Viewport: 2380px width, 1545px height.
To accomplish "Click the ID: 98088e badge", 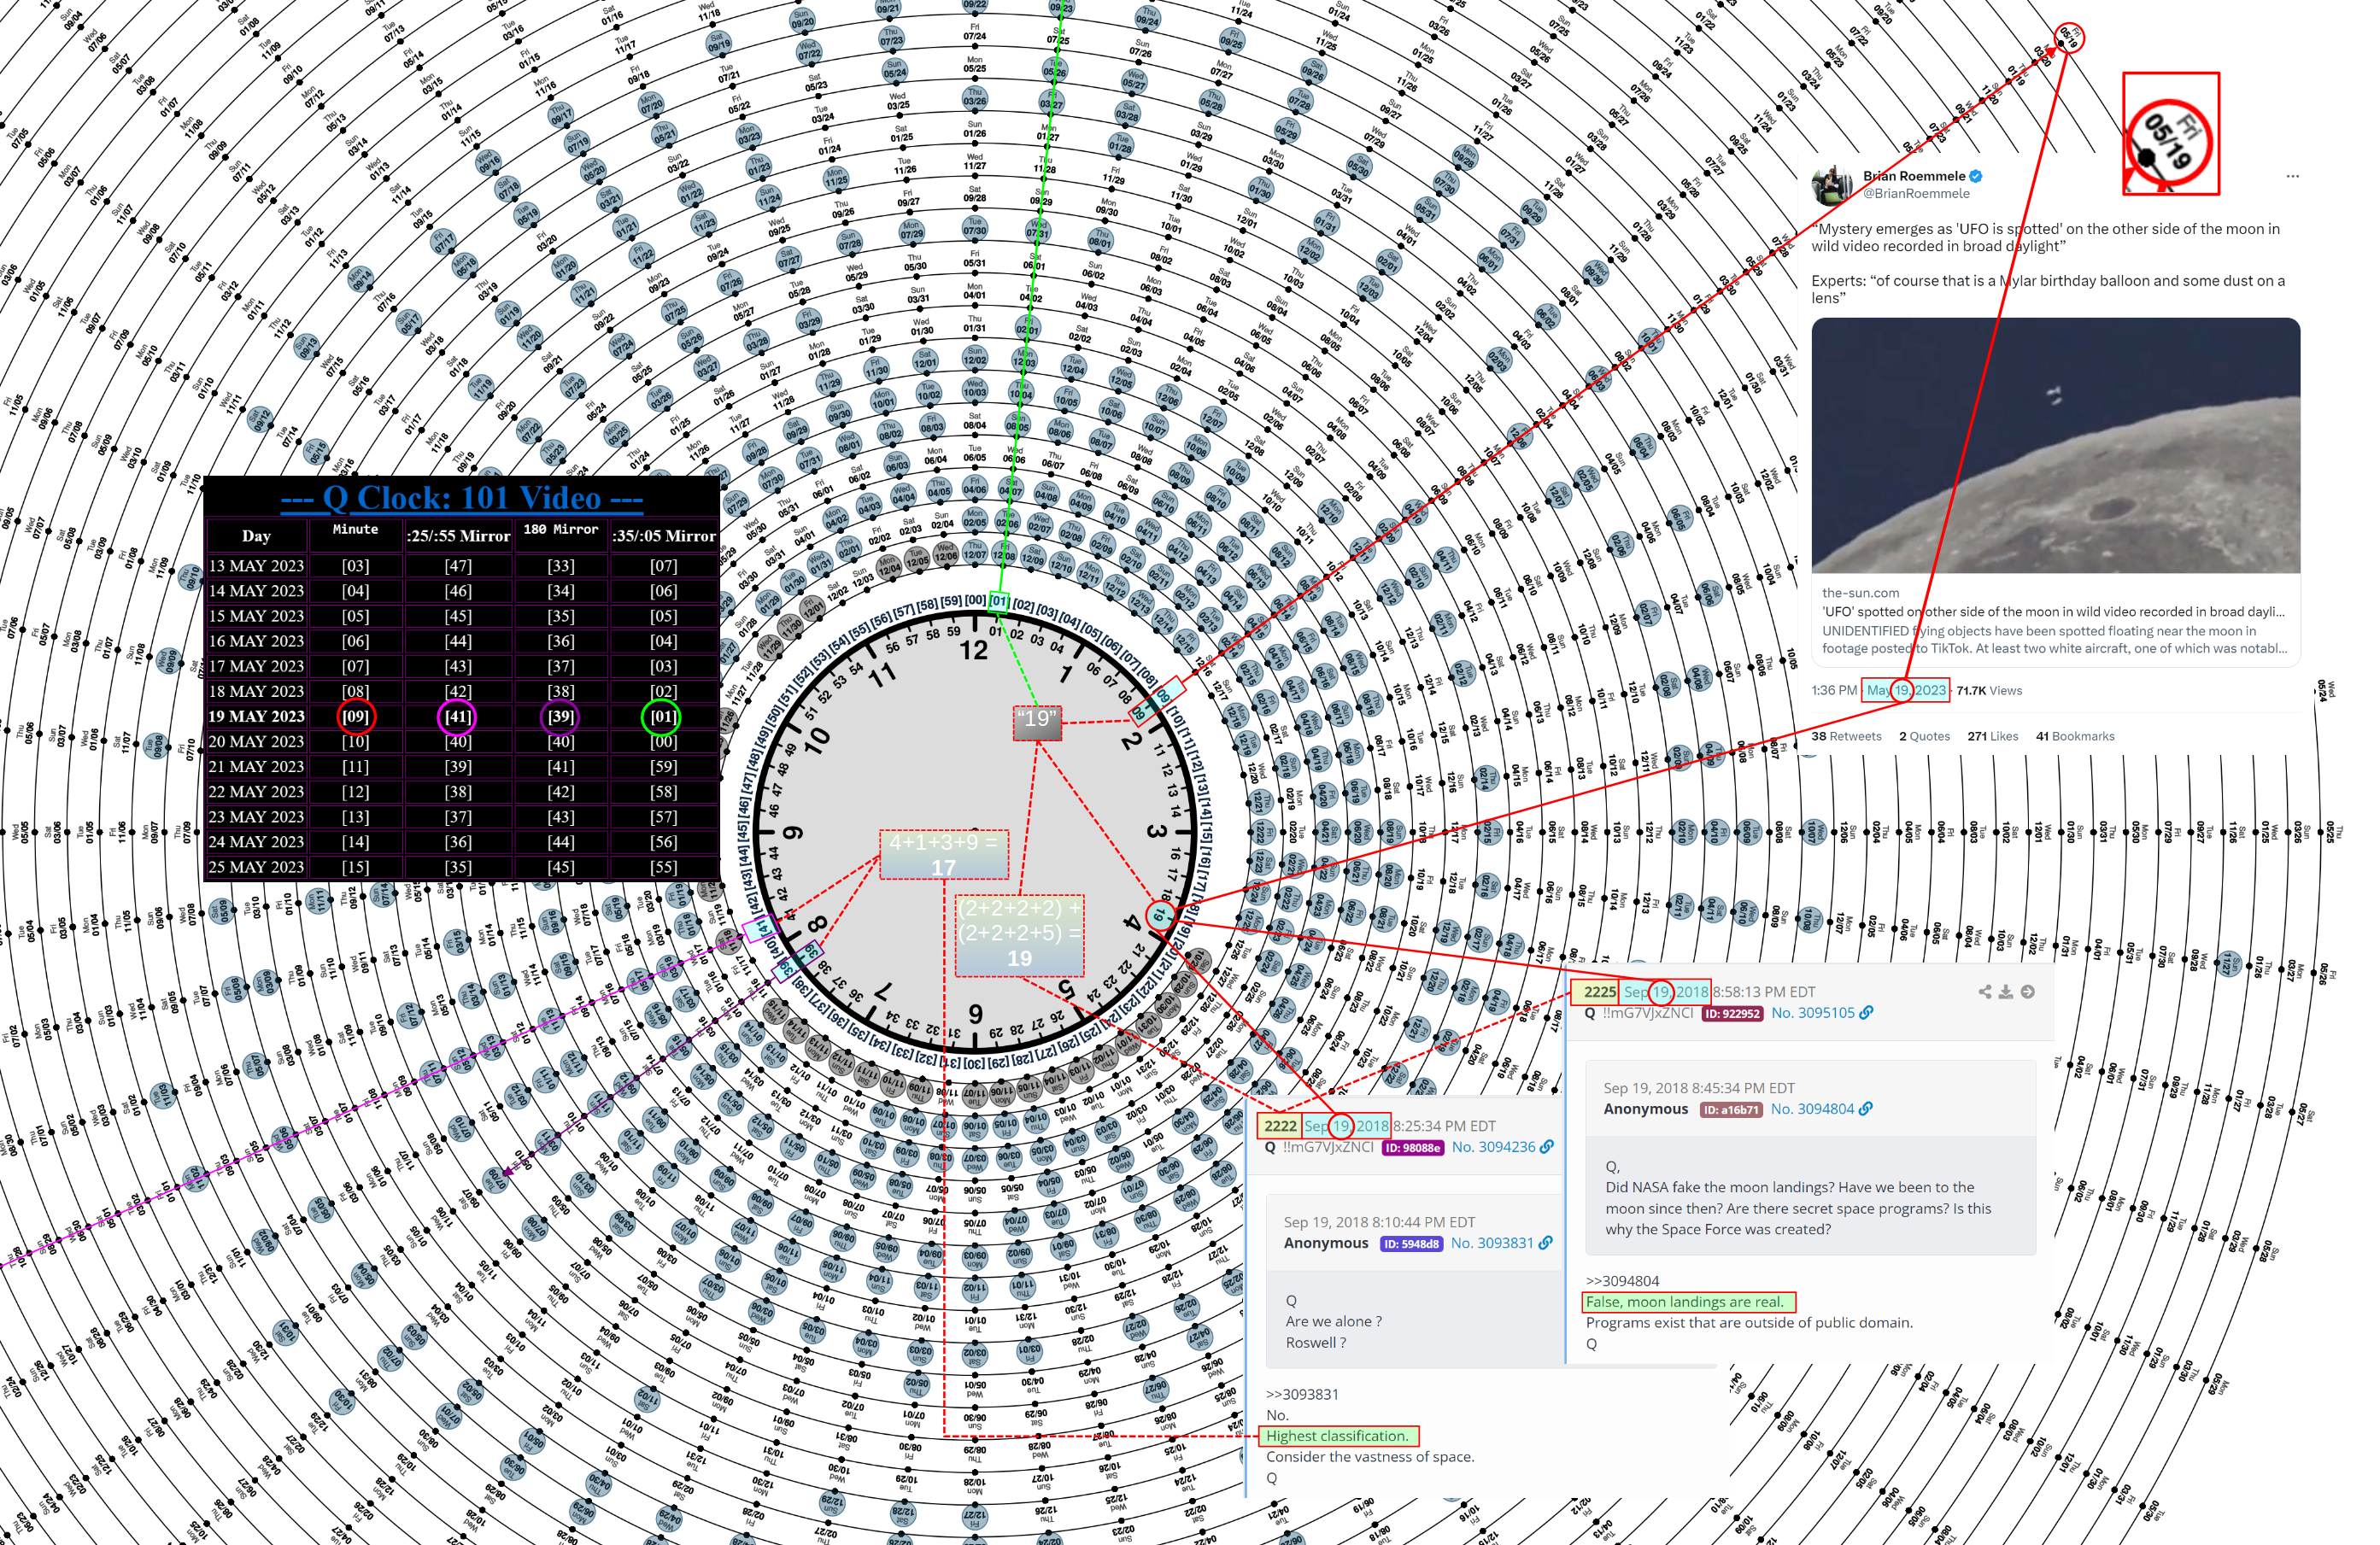I will pyautogui.click(x=1412, y=1148).
